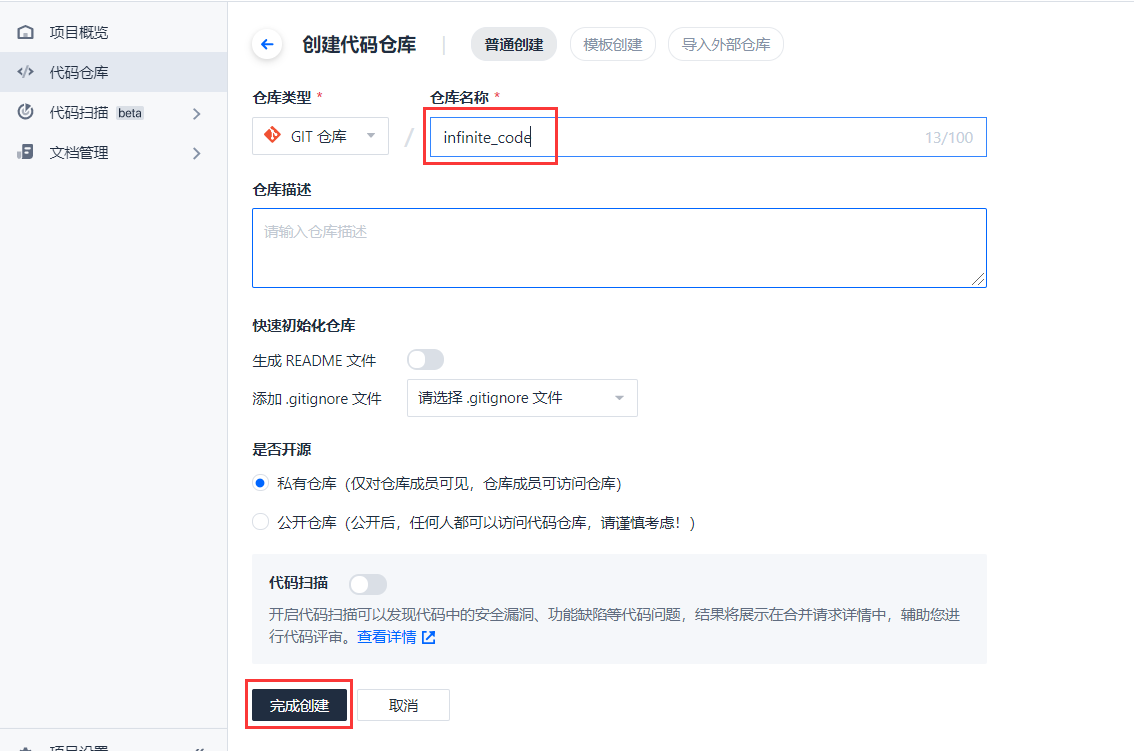Enable the 生成 README 文件 switch
The width and height of the screenshot is (1134, 751).
[425, 359]
